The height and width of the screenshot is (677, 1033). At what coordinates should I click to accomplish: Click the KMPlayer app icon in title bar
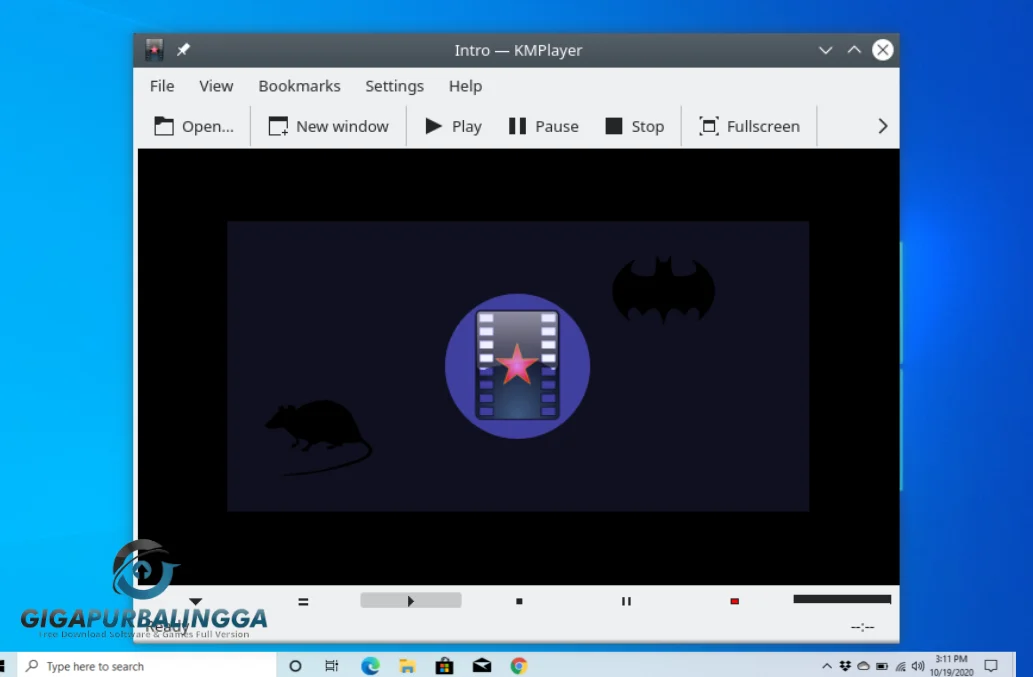pos(154,50)
